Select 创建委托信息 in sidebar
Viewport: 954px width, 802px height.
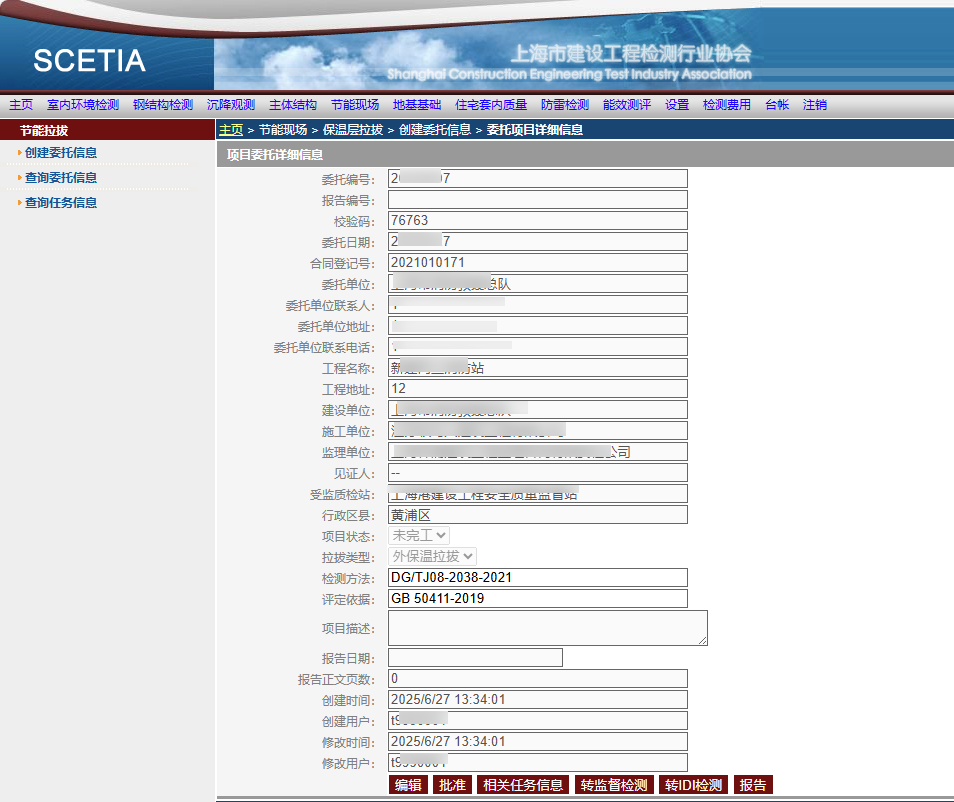tap(61, 153)
